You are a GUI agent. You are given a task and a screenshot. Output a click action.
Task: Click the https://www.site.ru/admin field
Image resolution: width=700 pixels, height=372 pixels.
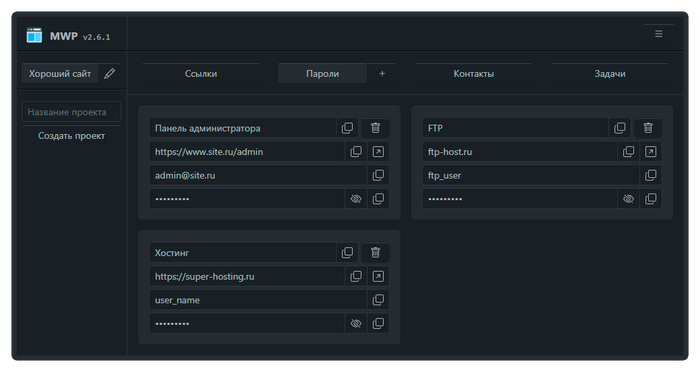(247, 152)
